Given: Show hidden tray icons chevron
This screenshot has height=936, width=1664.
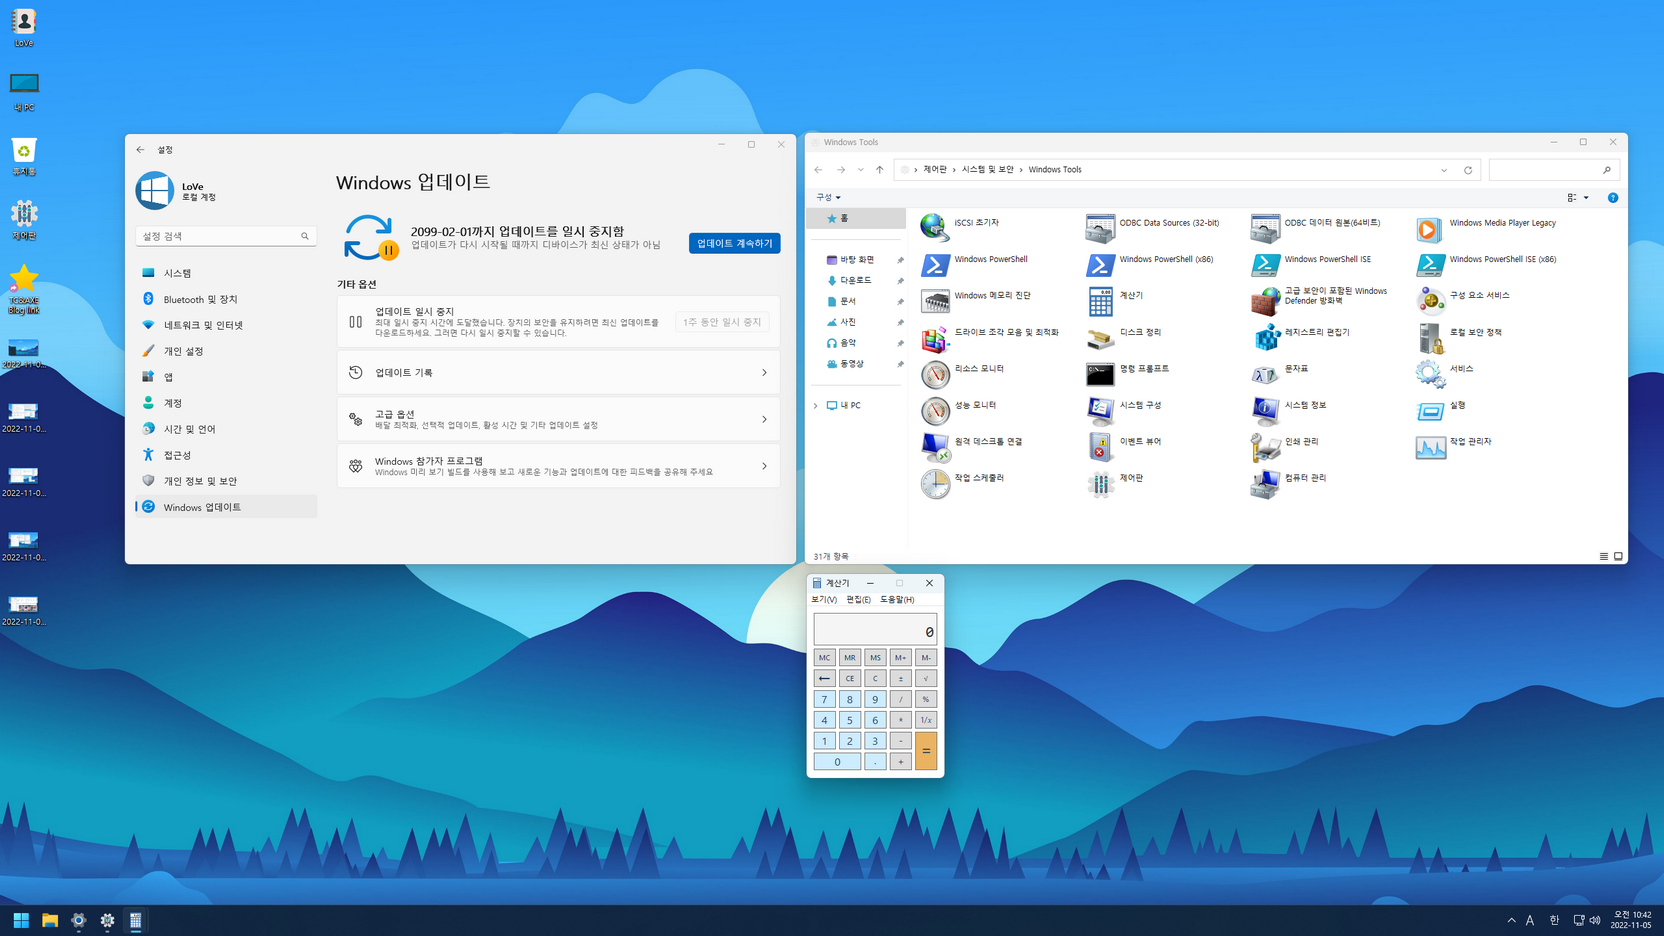Looking at the screenshot, I should [x=1511, y=921].
